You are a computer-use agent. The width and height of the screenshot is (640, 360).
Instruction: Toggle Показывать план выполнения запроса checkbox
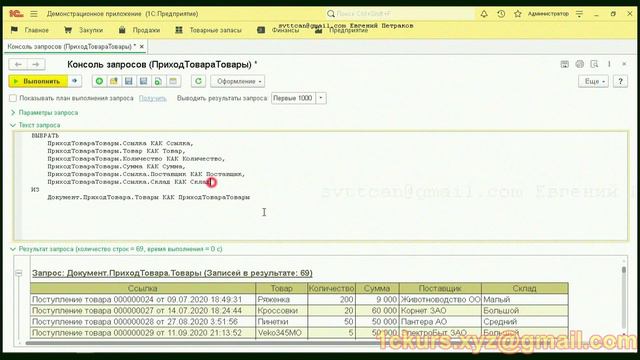tap(13, 98)
